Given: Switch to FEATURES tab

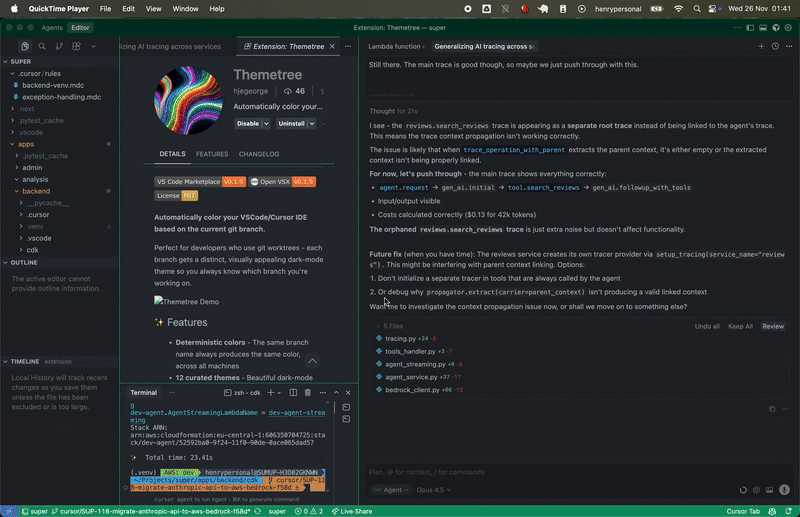Looking at the screenshot, I should tap(212, 154).
